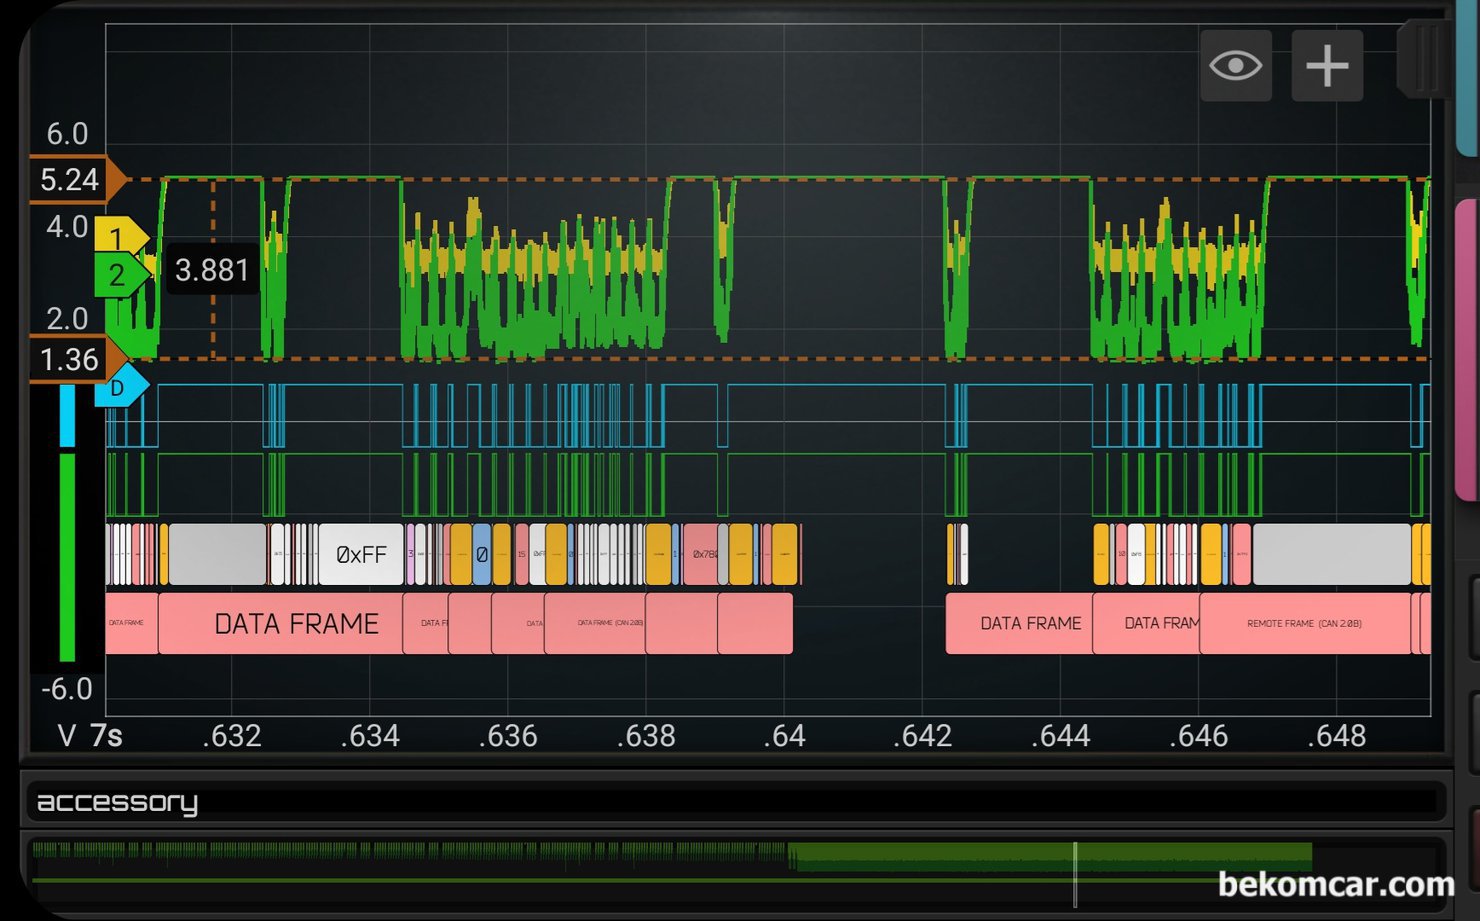Viewport: 1480px width, 921px height.
Task: Select the REMOTE FRAME (CAN 2.0B) block
Action: (x=1304, y=624)
